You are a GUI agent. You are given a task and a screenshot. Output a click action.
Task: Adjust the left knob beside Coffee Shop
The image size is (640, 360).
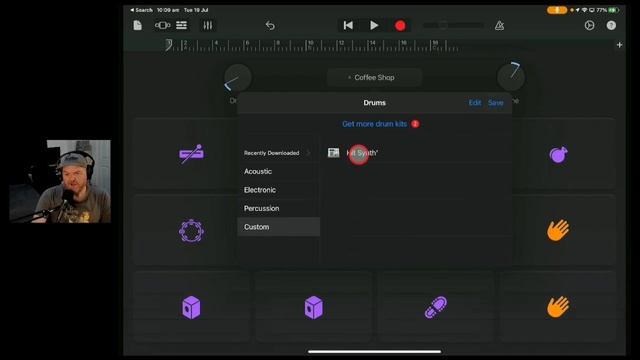coord(238,78)
